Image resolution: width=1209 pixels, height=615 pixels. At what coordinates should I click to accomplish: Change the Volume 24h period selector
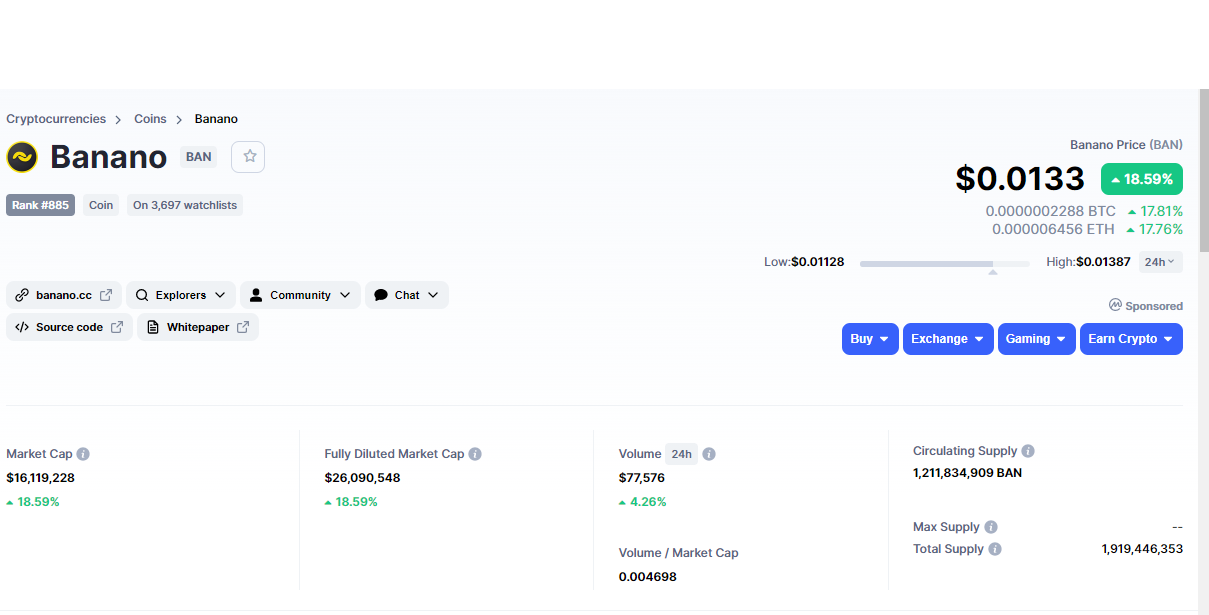(x=682, y=454)
